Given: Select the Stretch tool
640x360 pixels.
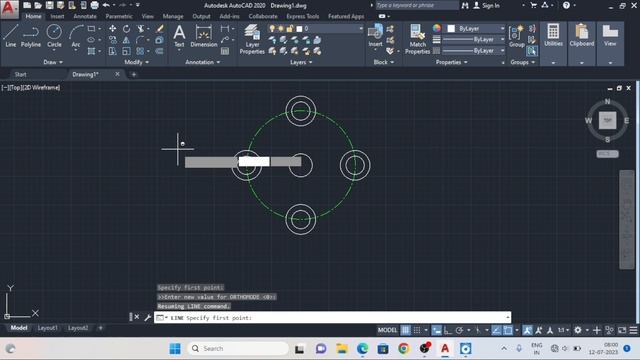Looking at the screenshot, I should pos(112,51).
